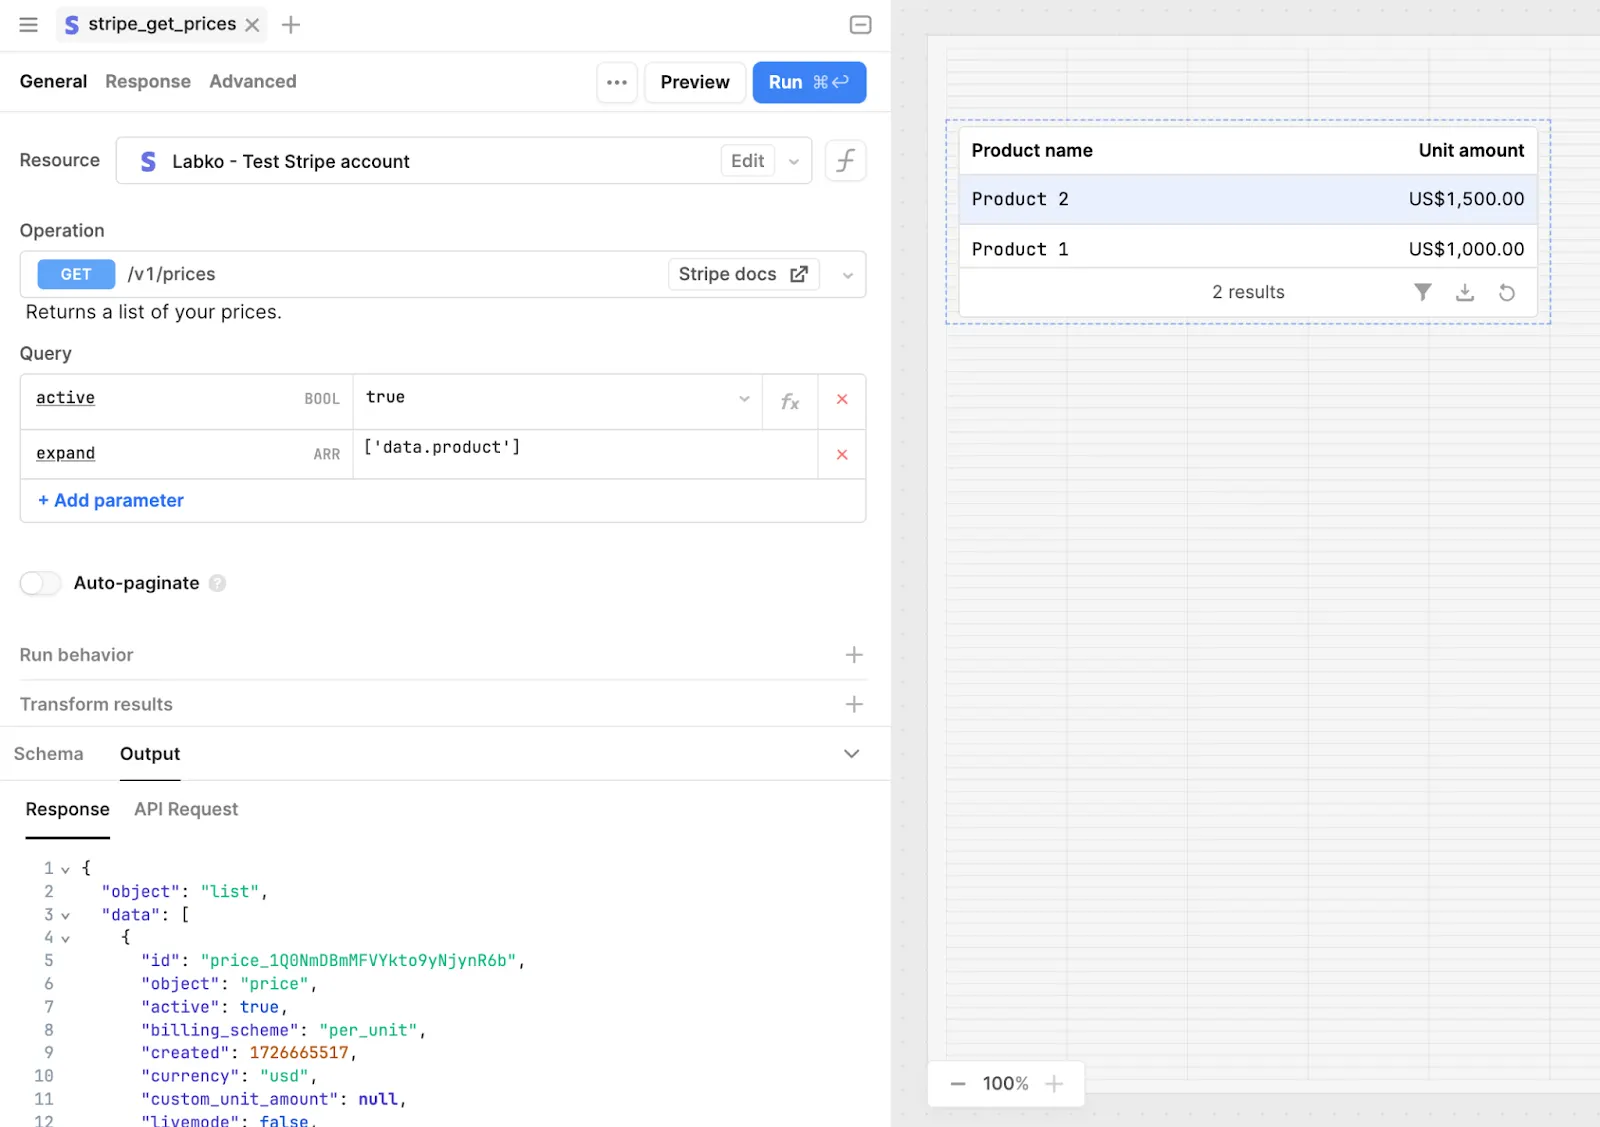Screen dimensions: 1600x1127
Task: Click the Preview button
Action: 695,82
